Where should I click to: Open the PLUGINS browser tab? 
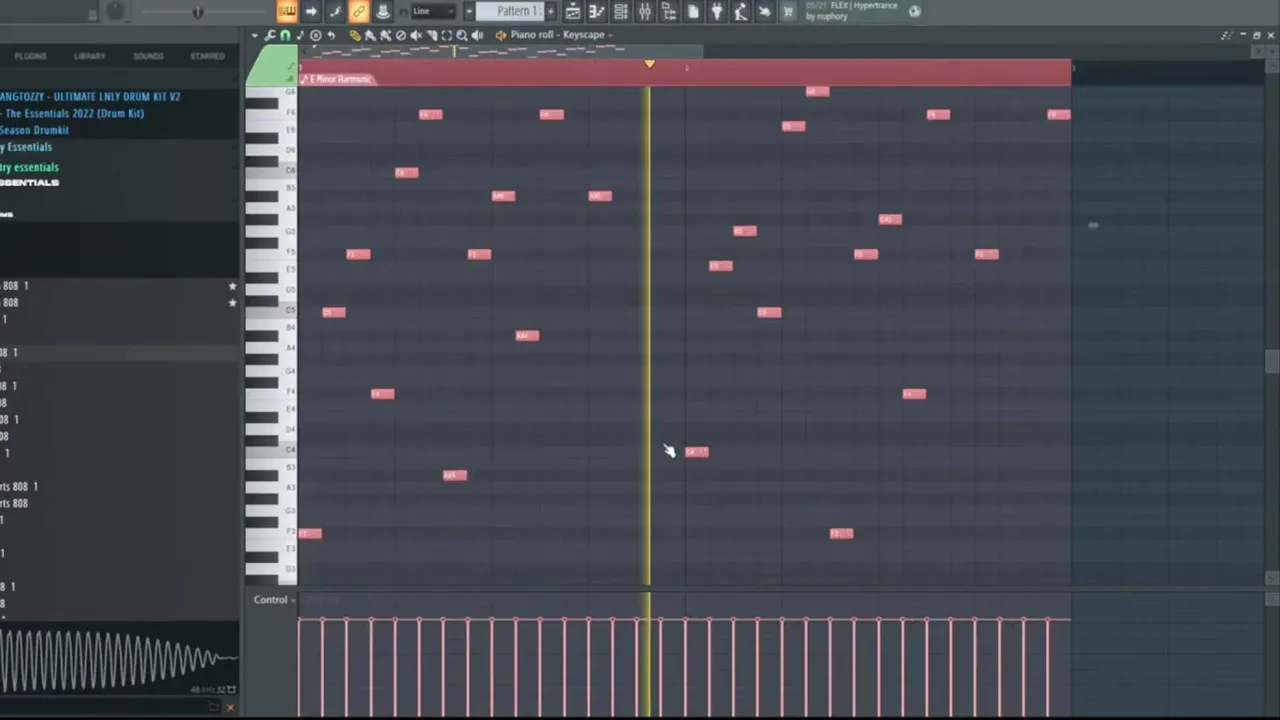[x=30, y=56]
